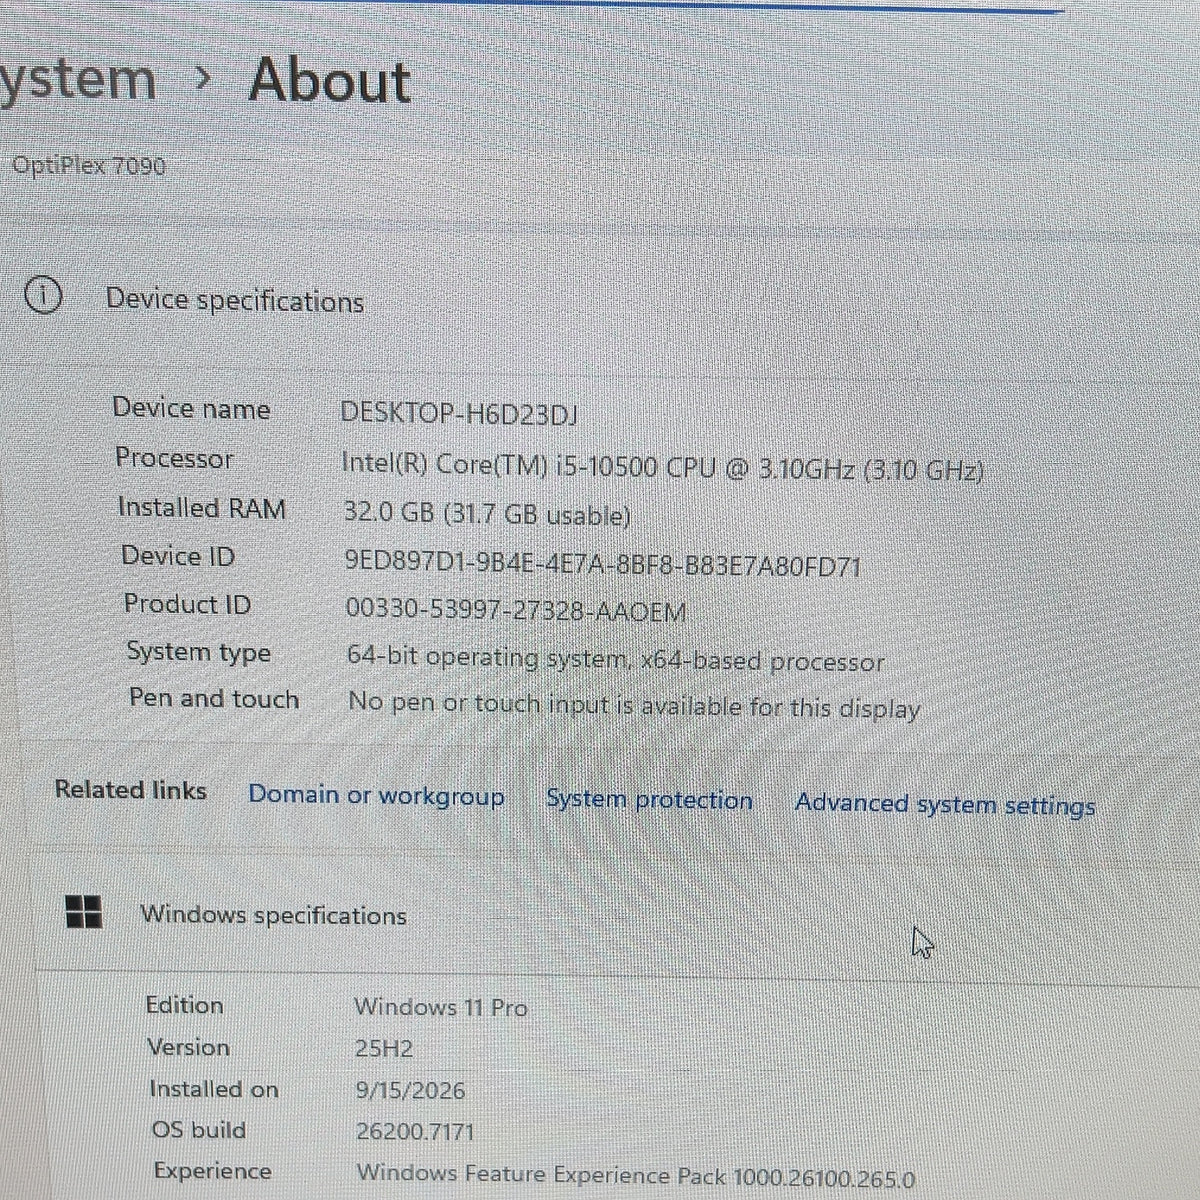The width and height of the screenshot is (1200, 1200).
Task: Click the System type label
Action: coord(198,652)
